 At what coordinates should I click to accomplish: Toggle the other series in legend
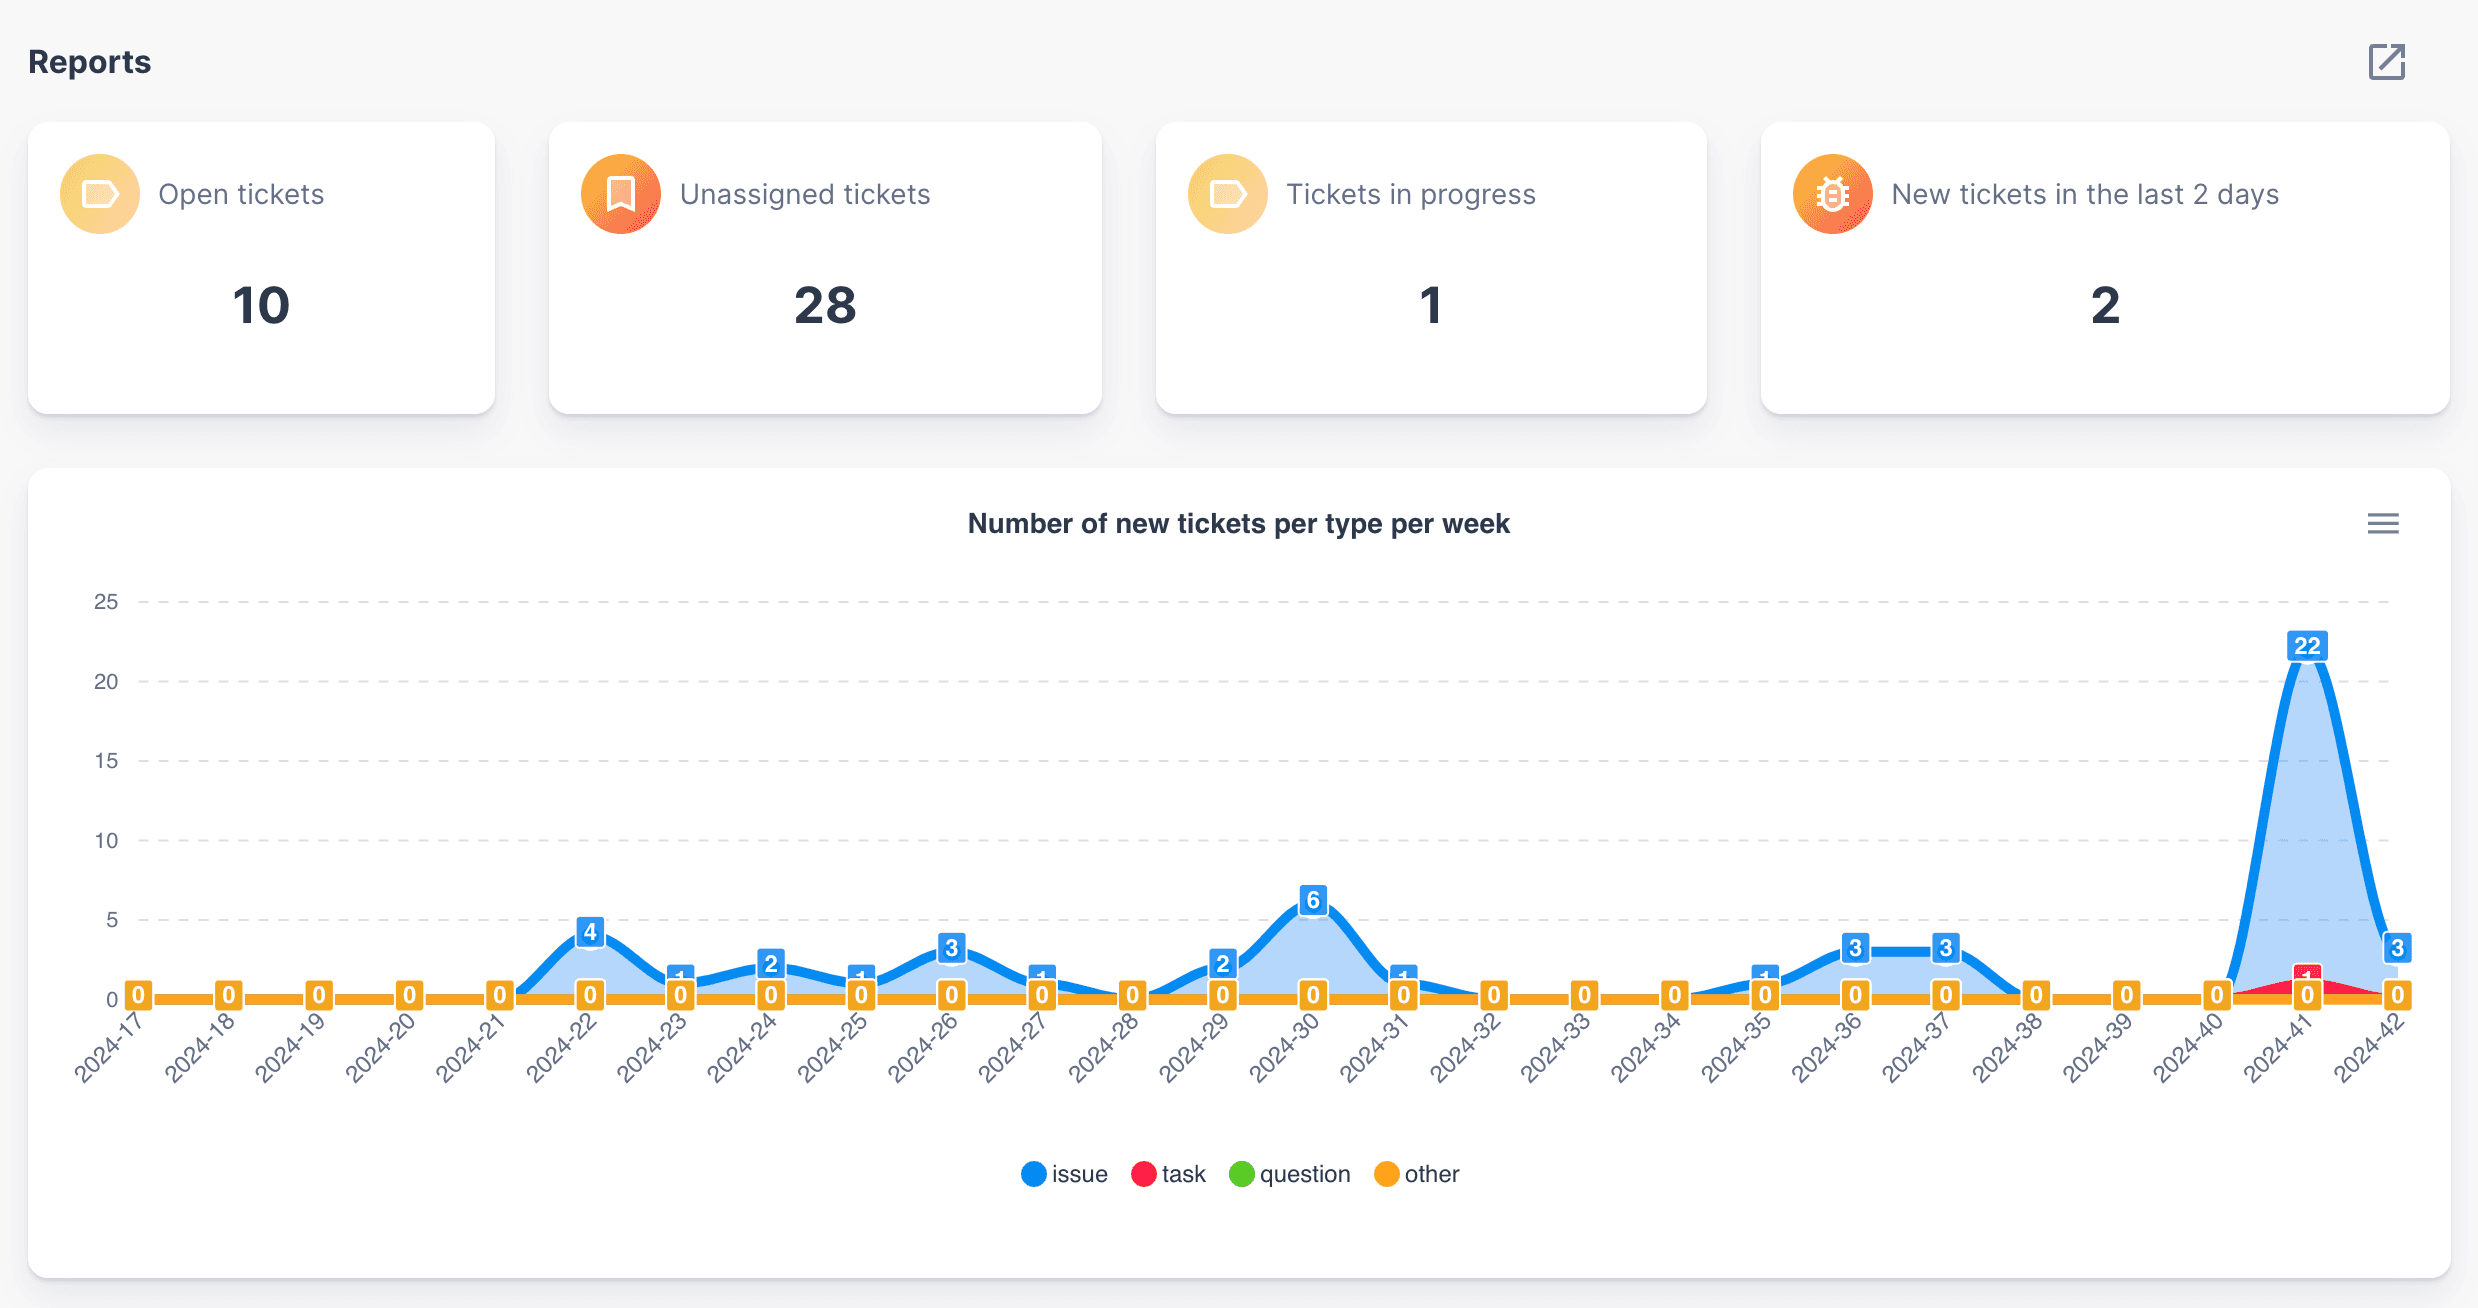pos(1431,1174)
